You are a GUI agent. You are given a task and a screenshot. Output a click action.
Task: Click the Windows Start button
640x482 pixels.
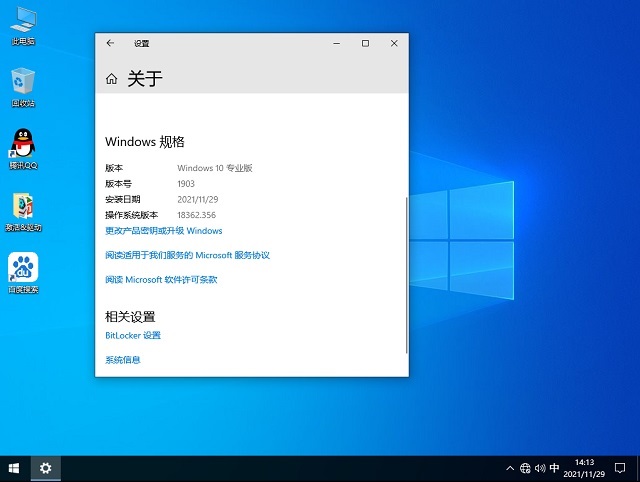click(15, 468)
